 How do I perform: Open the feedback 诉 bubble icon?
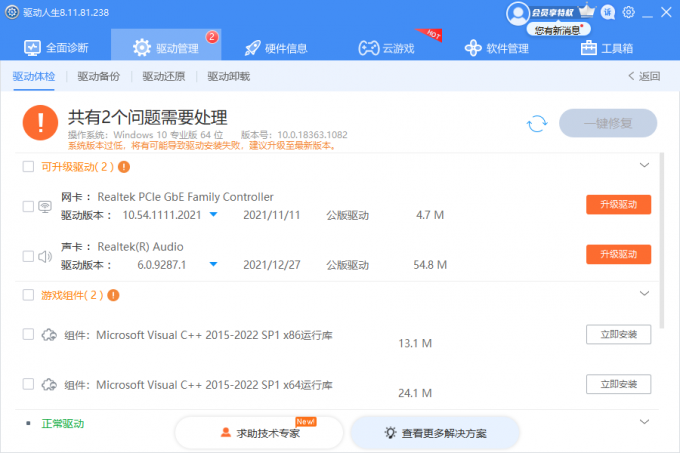608,12
